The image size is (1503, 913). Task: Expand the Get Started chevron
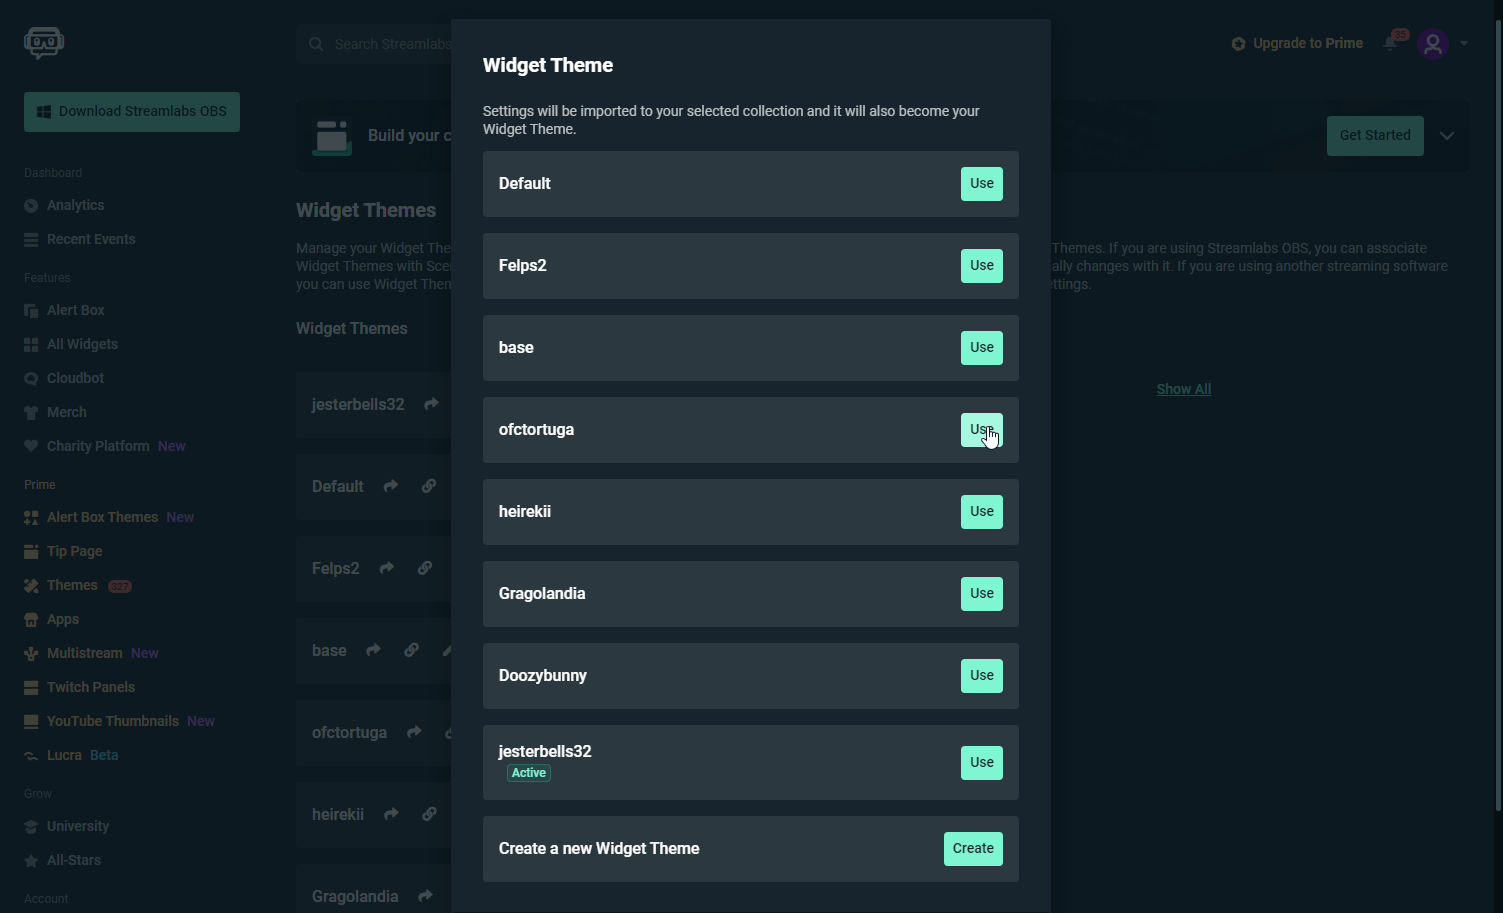click(1447, 136)
